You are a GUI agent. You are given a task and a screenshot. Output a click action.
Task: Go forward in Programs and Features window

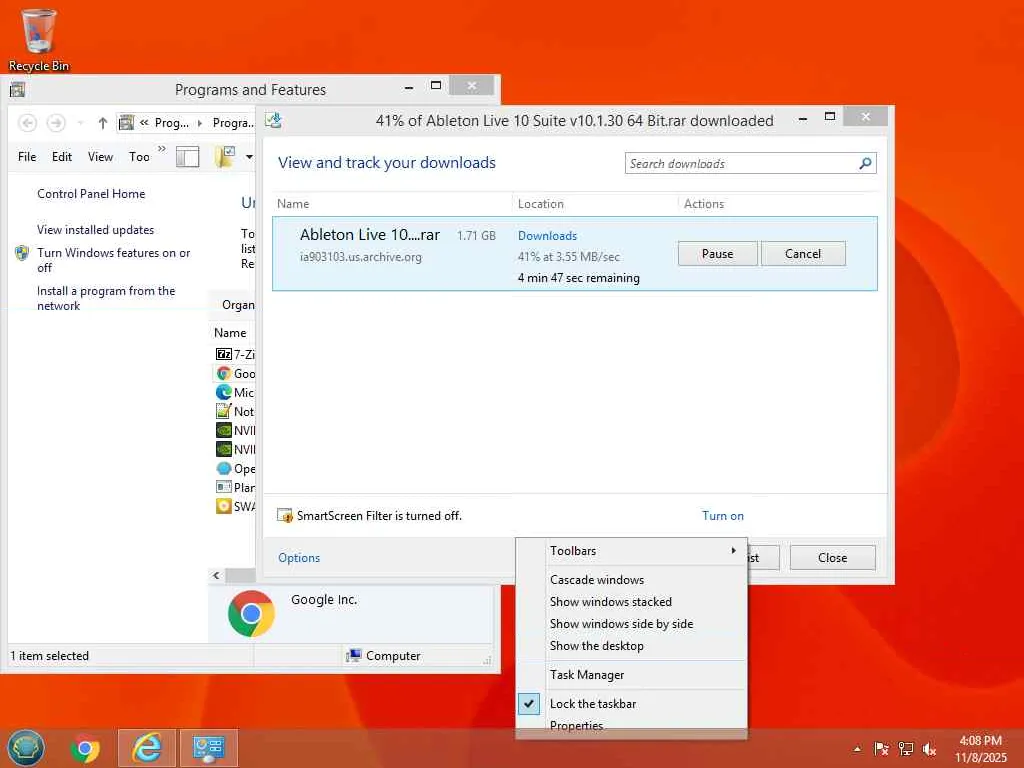tap(56, 123)
